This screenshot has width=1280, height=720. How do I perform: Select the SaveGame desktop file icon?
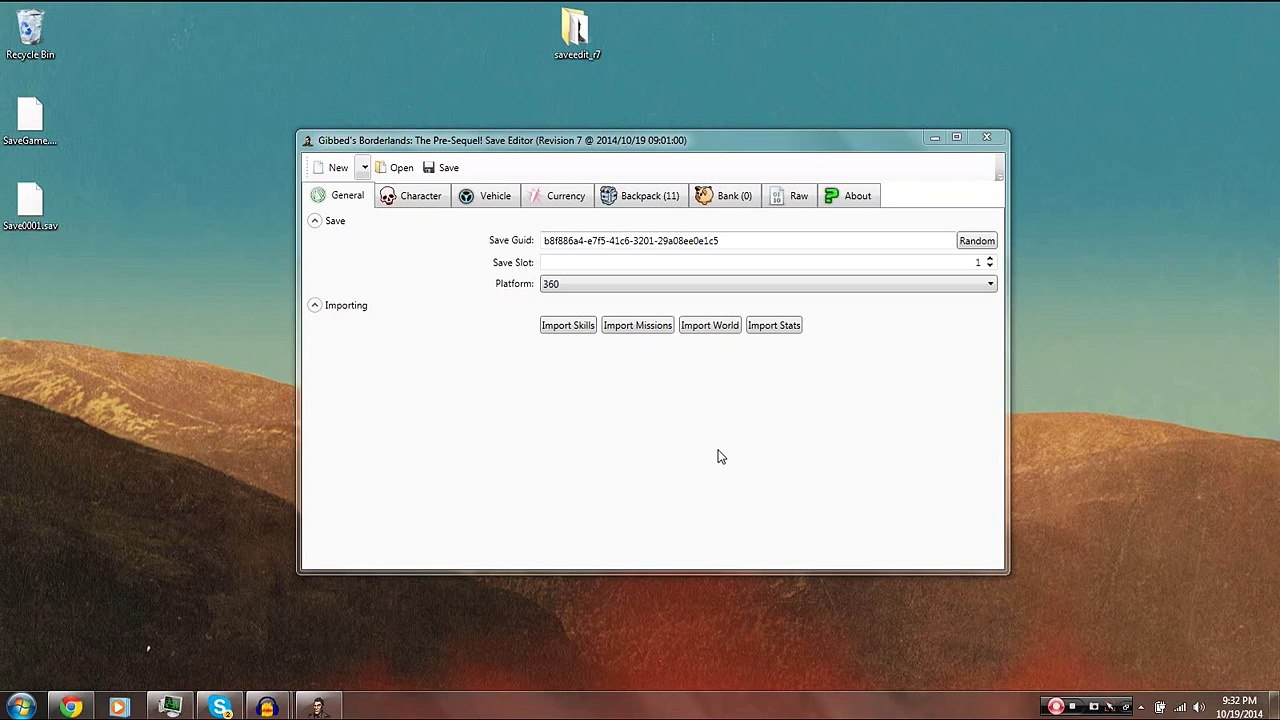click(30, 121)
